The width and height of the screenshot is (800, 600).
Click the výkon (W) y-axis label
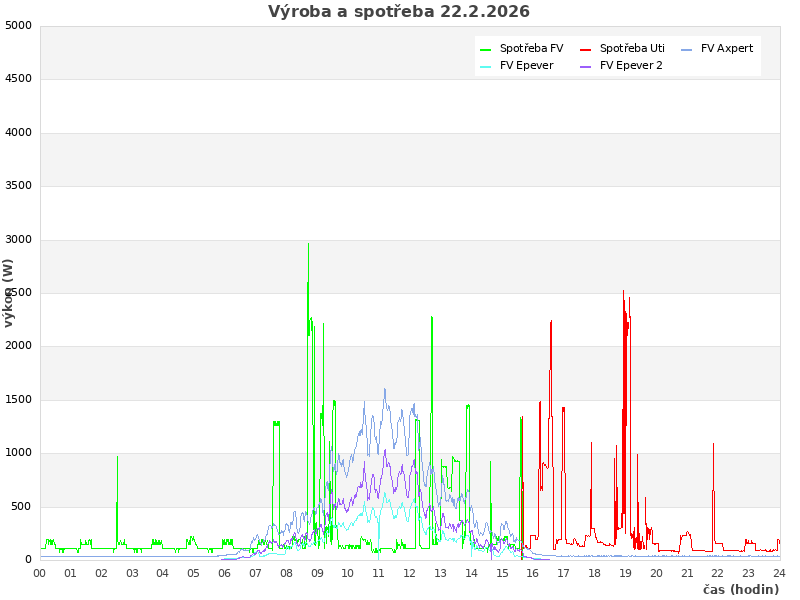tap(9, 292)
